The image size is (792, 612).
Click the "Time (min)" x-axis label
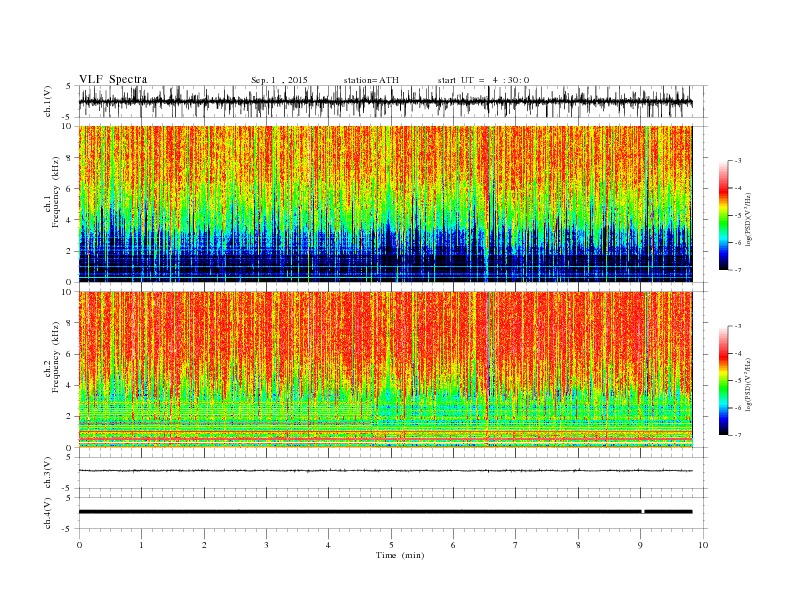[x=400, y=555]
